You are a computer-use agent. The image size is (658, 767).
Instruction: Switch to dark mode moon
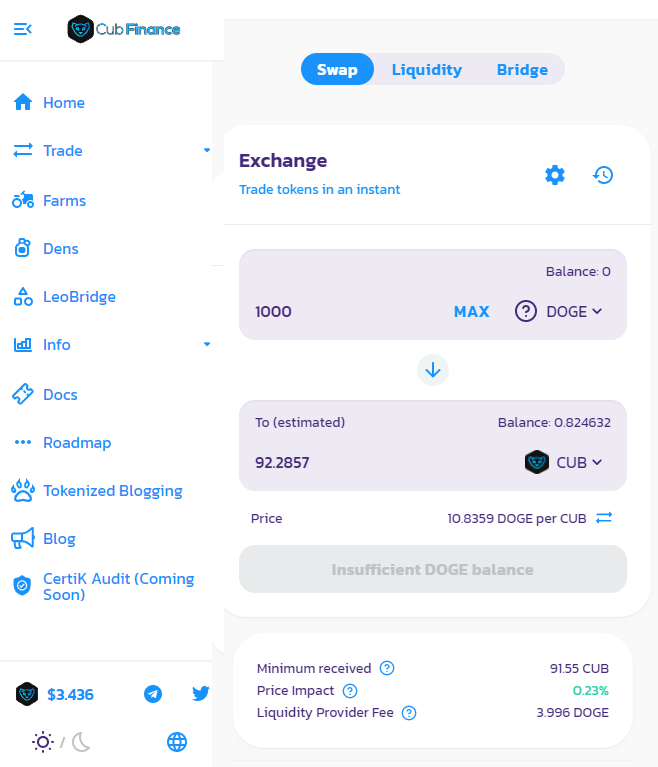tap(81, 742)
